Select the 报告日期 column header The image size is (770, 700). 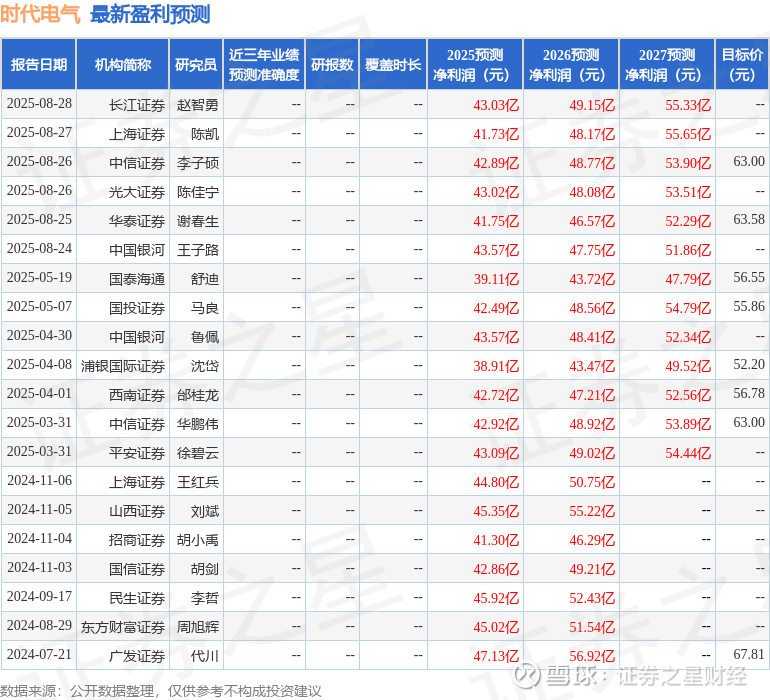pos(39,64)
